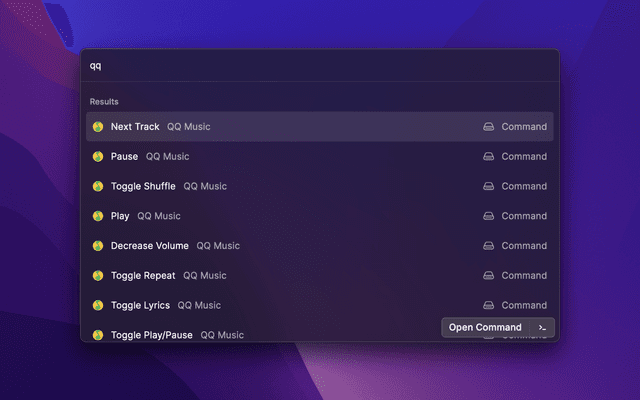Click the command type icon in Pause row

tap(489, 157)
